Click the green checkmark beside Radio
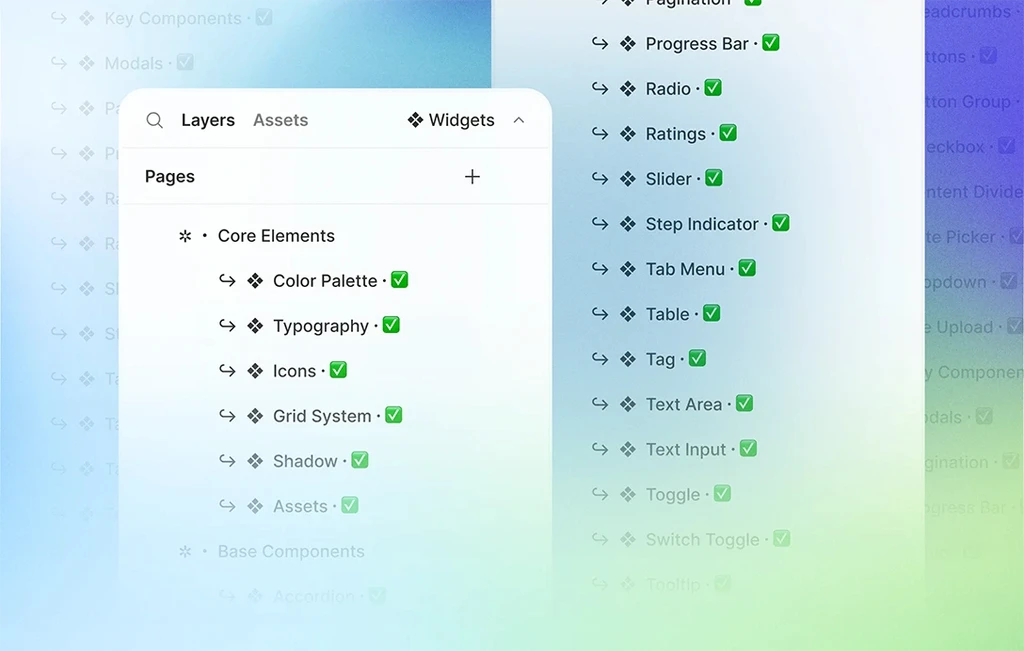The width and height of the screenshot is (1024, 651). coord(712,88)
